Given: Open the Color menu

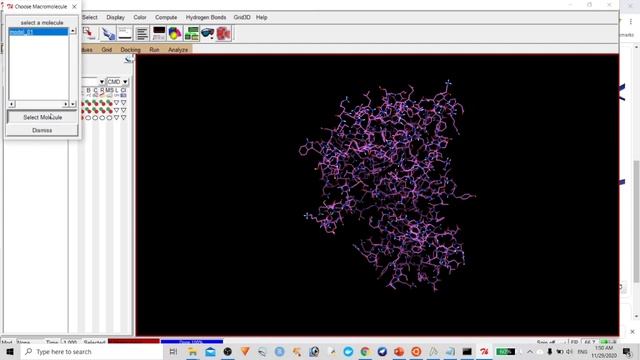Looking at the screenshot, I should coord(140,18).
